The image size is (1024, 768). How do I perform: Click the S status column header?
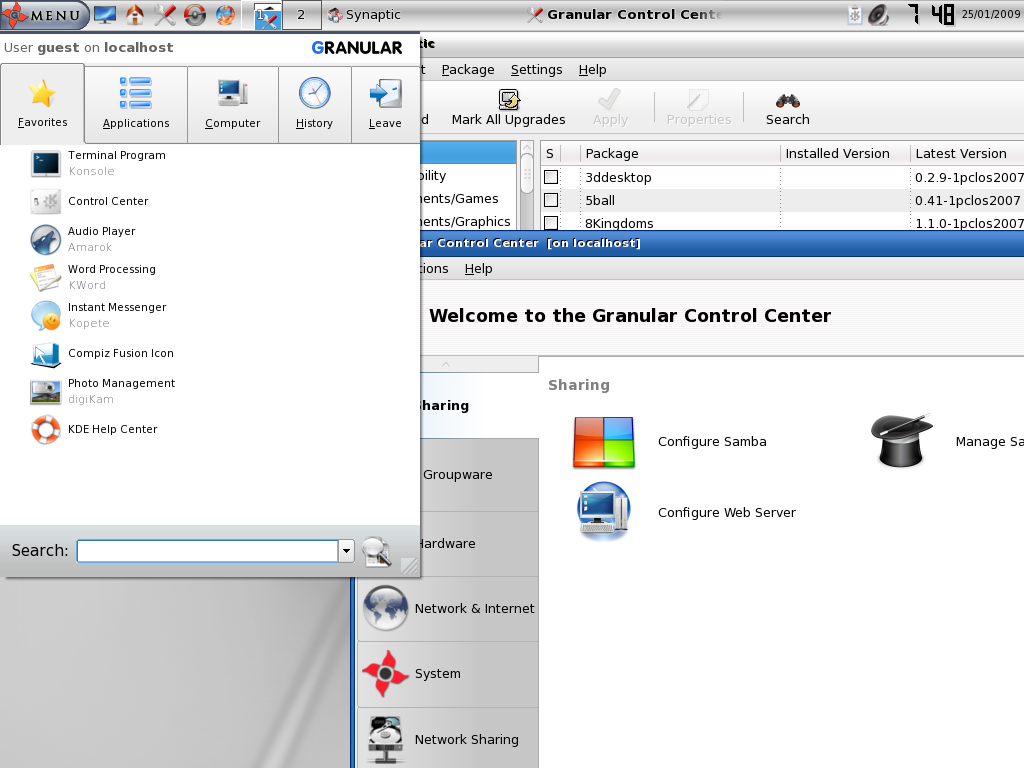coord(550,153)
